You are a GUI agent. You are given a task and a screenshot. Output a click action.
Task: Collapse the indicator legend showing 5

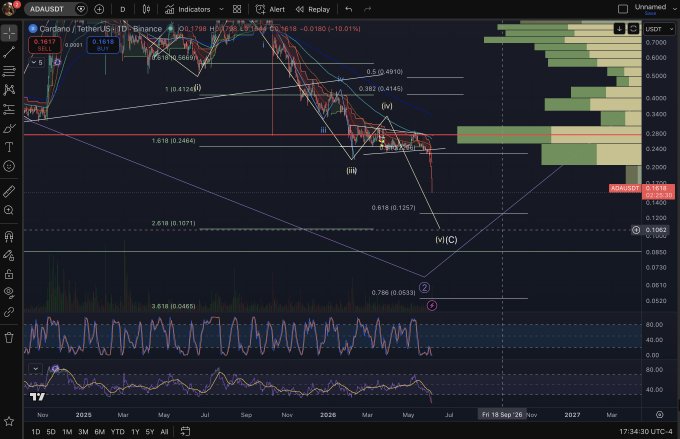click(37, 62)
